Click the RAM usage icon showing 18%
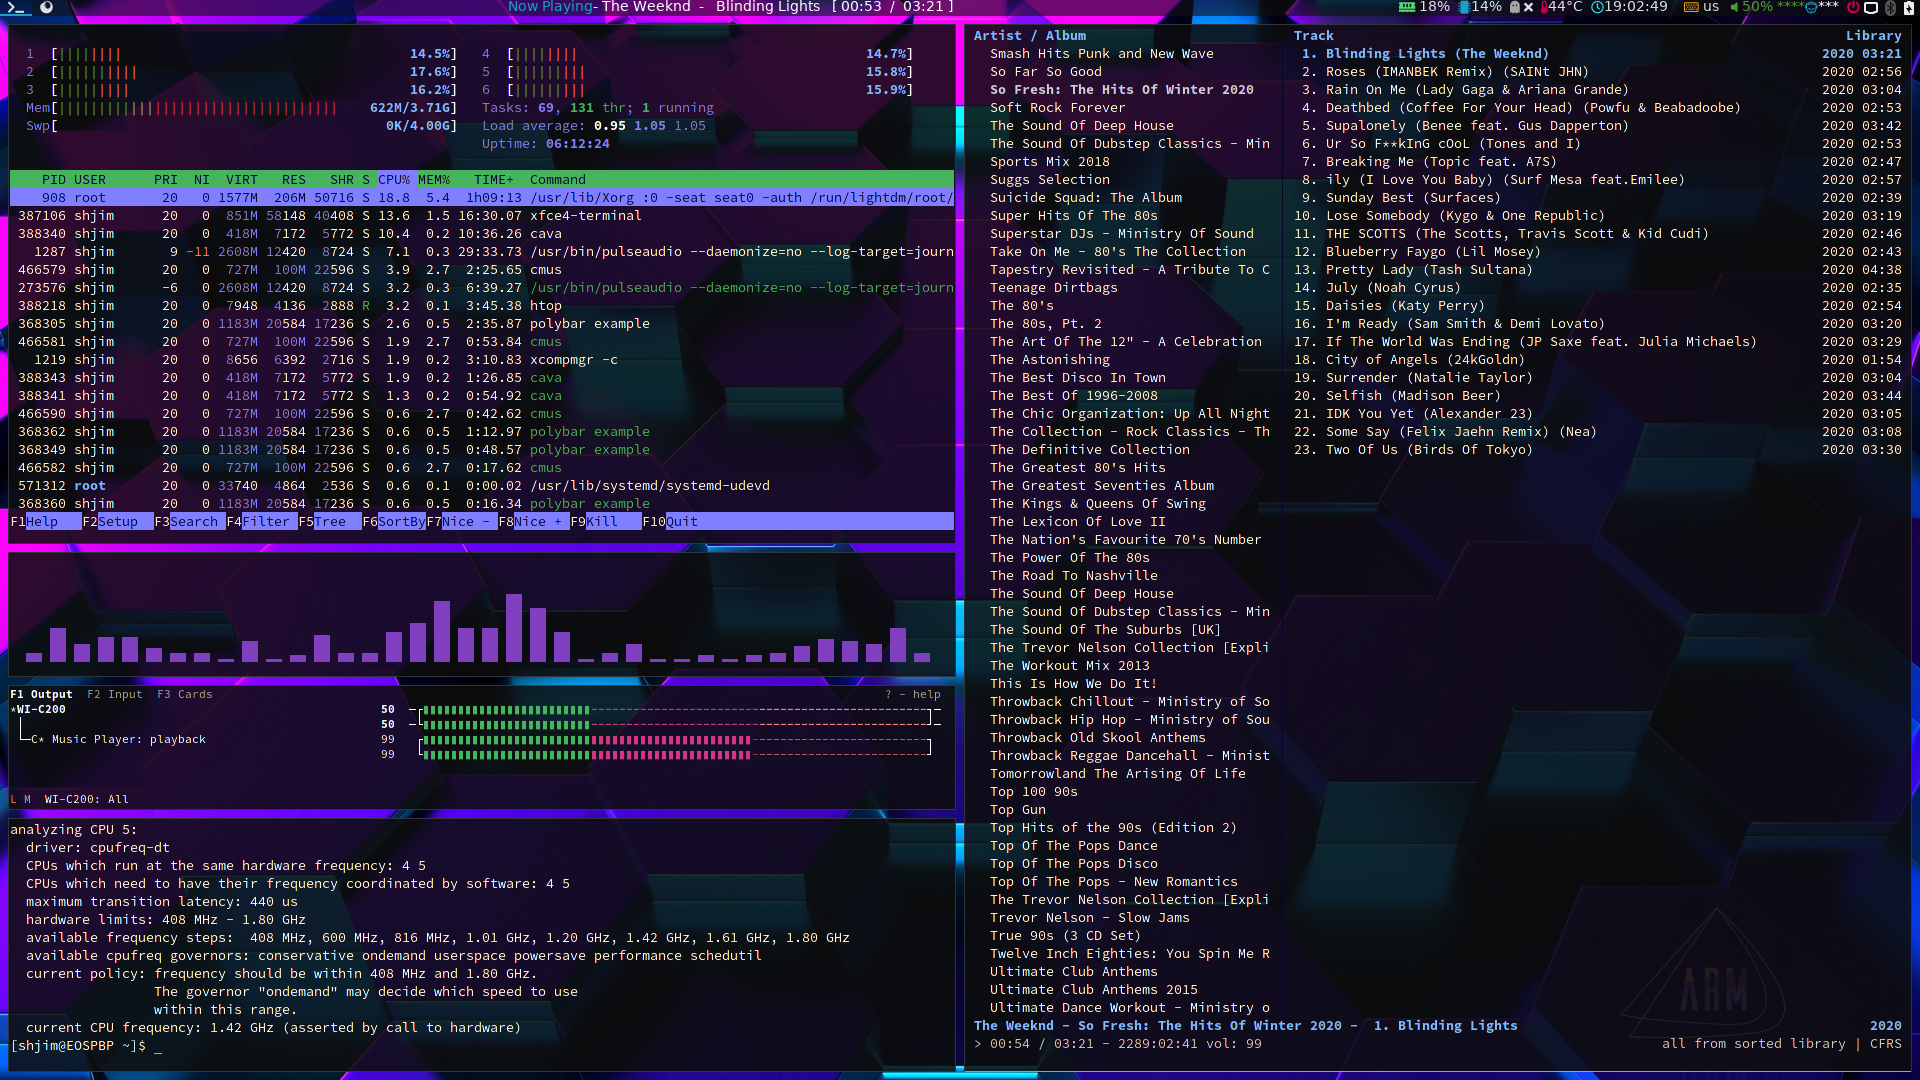The image size is (1920, 1080). [x=1407, y=7]
